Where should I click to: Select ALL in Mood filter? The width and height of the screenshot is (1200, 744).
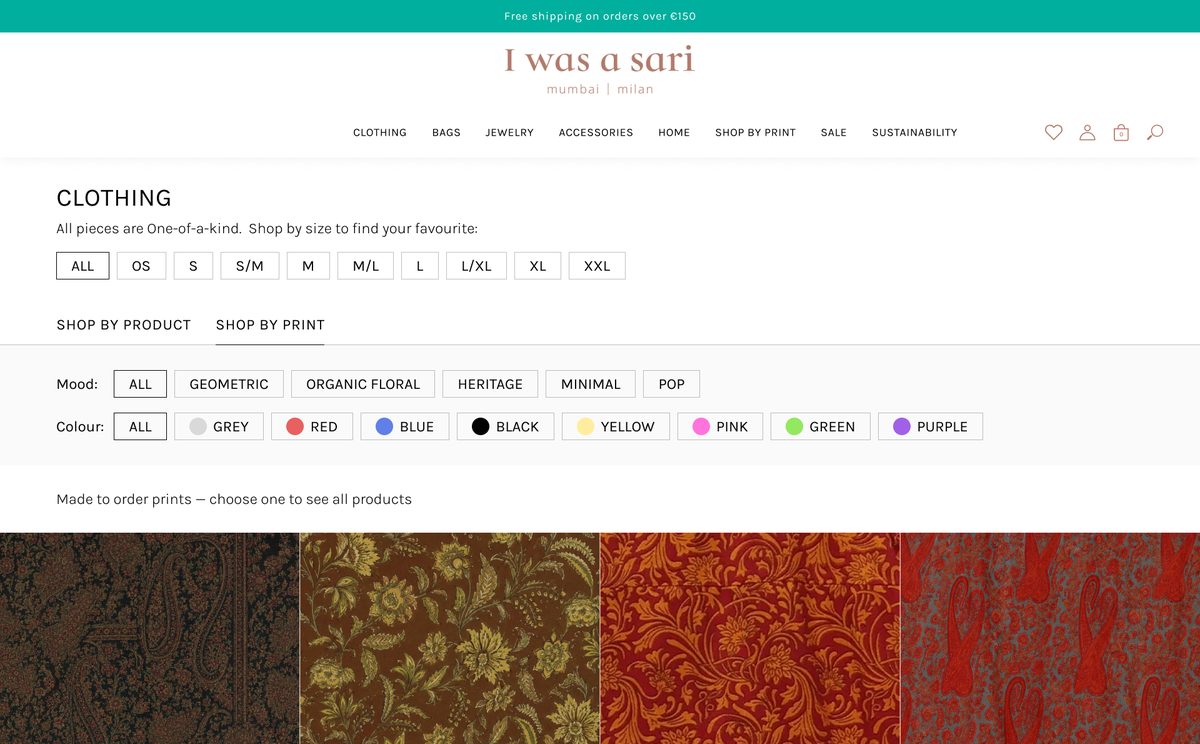[x=140, y=384]
